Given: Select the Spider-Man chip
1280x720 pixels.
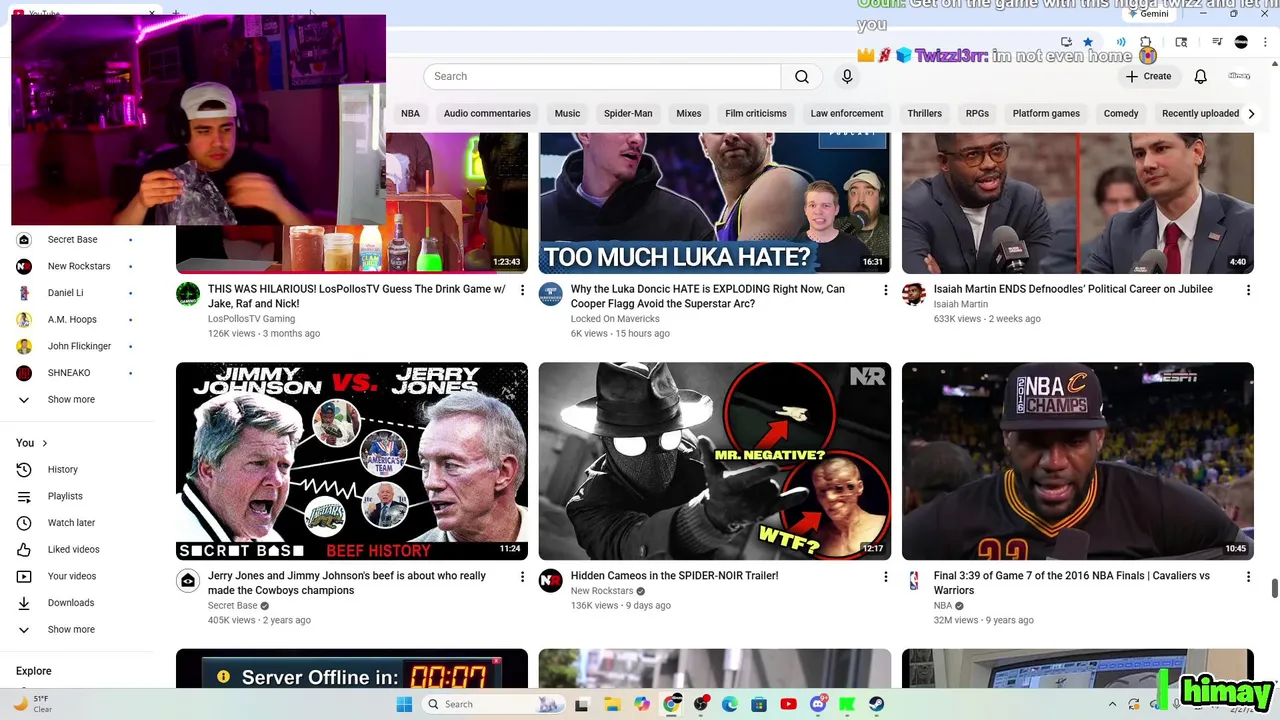Looking at the screenshot, I should click(628, 113).
